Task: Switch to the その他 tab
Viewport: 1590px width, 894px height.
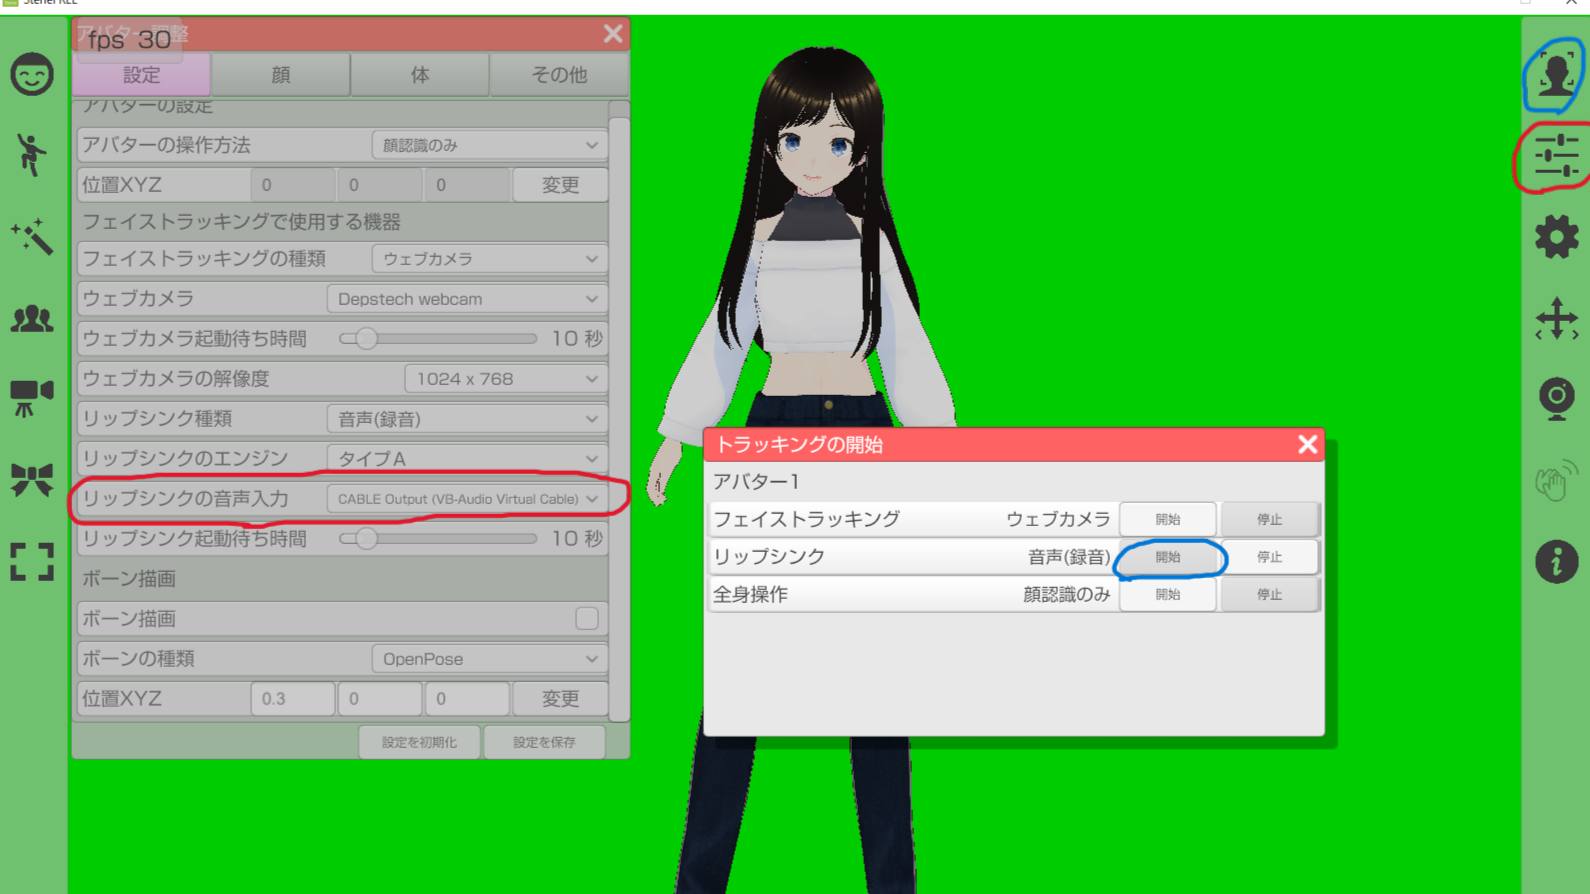Action: coord(559,75)
